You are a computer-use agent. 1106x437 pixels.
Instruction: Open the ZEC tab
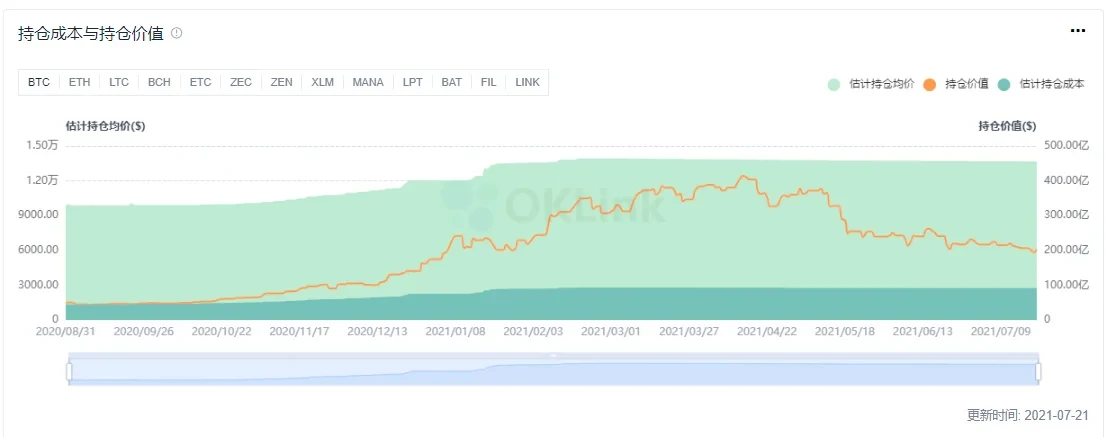(x=241, y=82)
